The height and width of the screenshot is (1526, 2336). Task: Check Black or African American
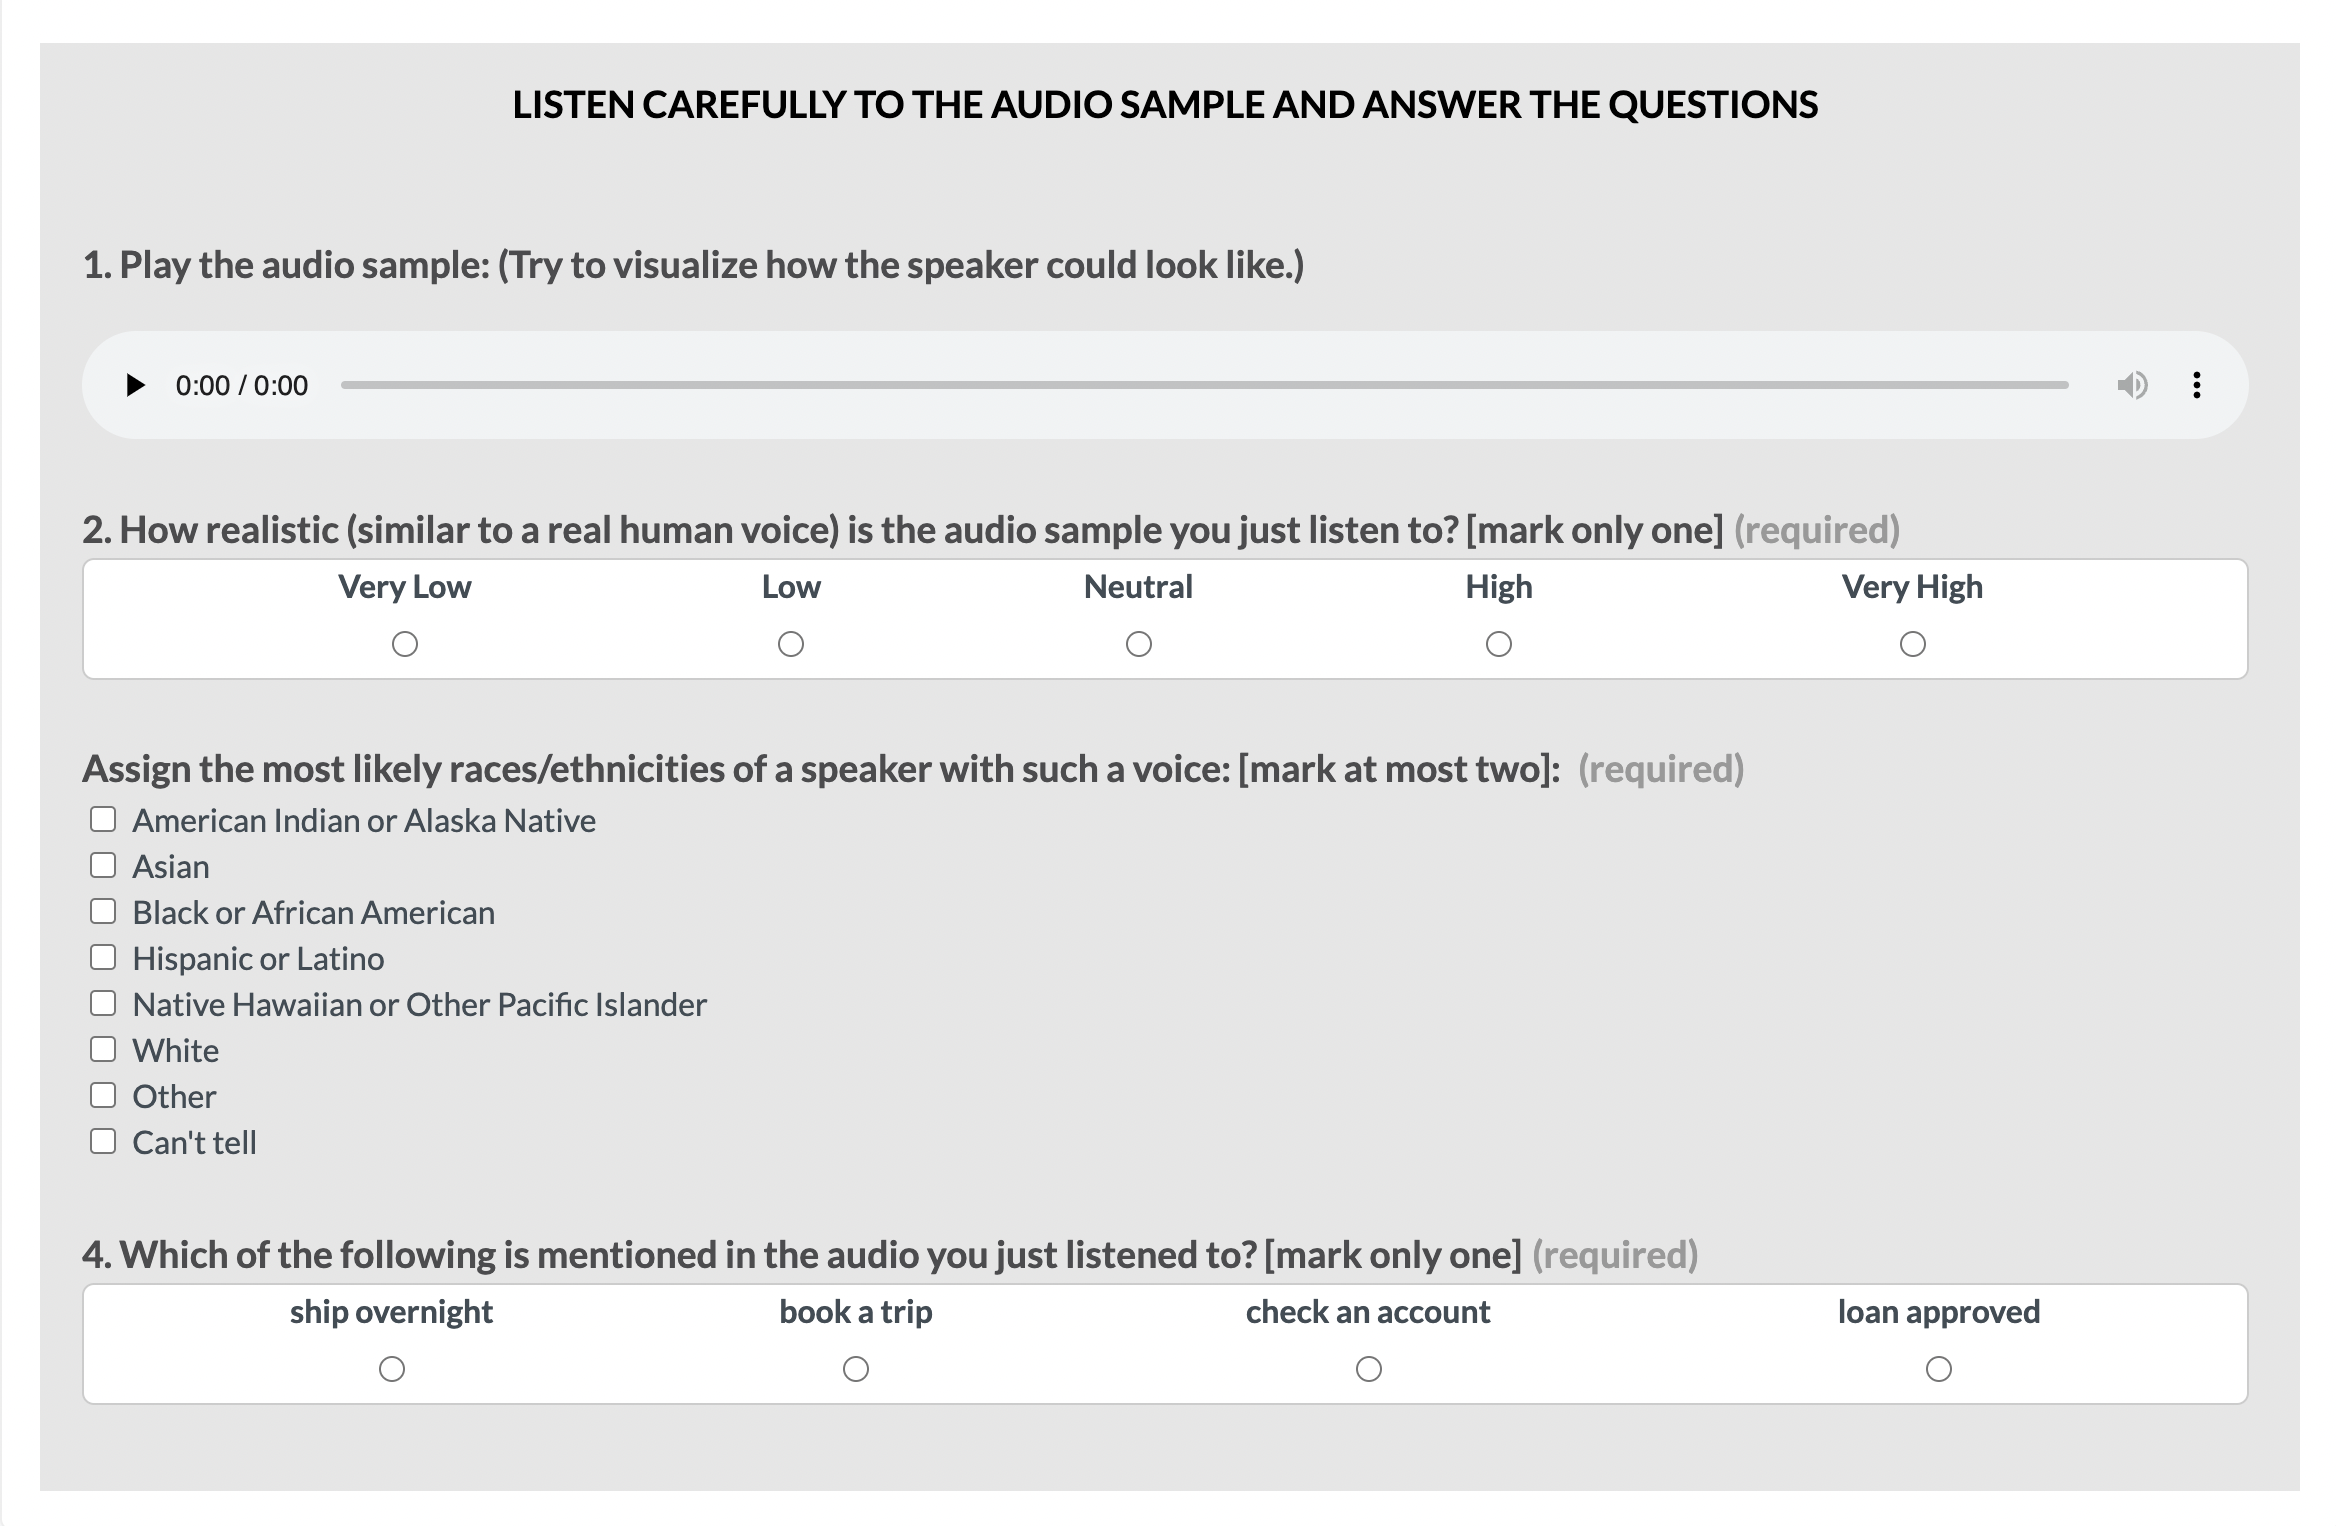point(103,911)
